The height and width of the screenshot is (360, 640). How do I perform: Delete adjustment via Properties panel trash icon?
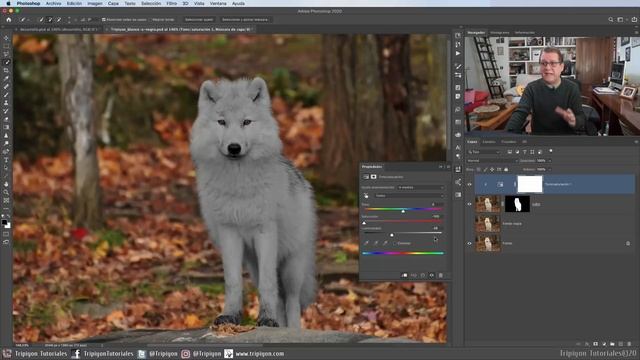tap(441, 276)
